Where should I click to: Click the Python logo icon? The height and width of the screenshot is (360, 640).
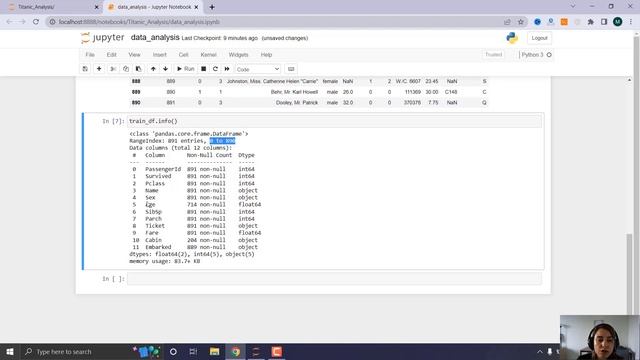coord(512,38)
